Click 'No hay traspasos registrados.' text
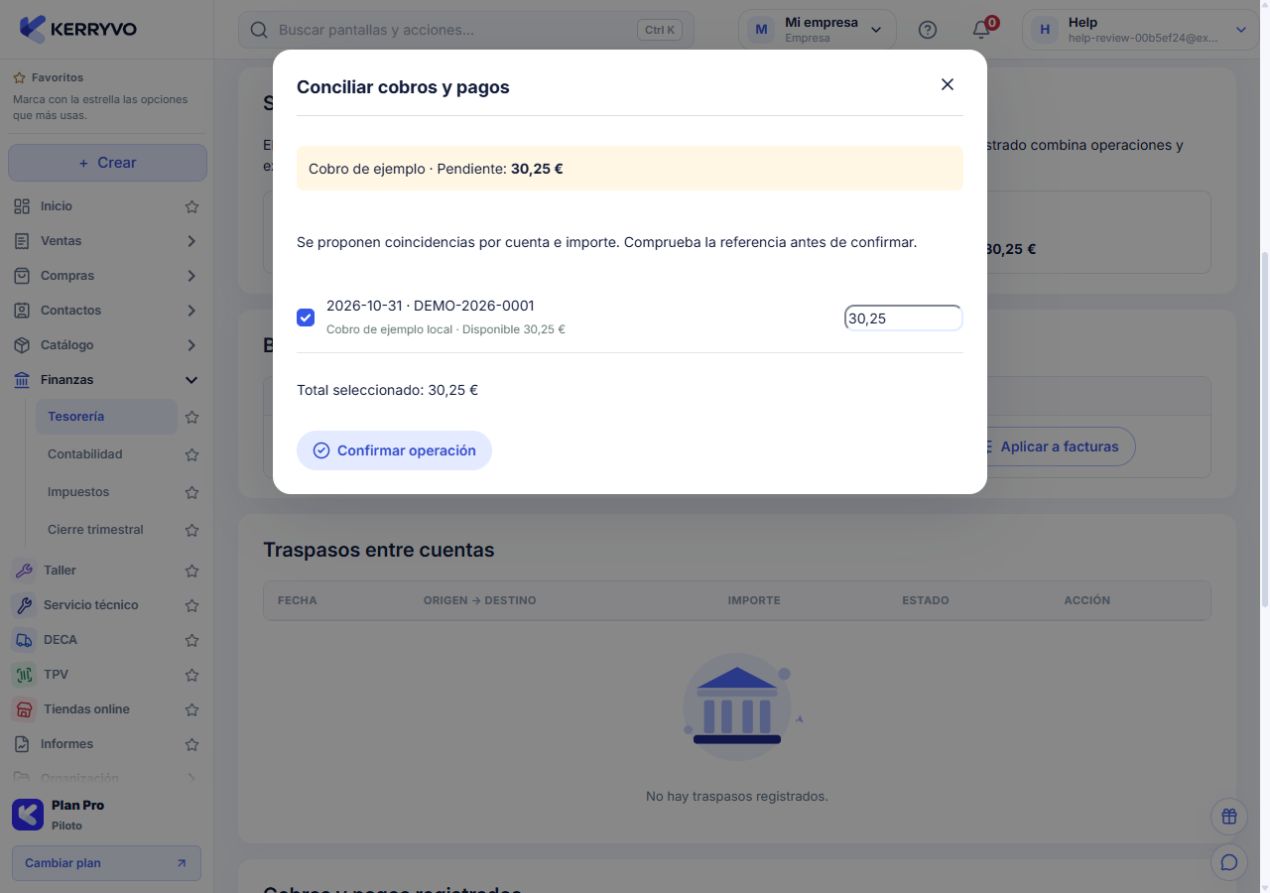 point(737,797)
